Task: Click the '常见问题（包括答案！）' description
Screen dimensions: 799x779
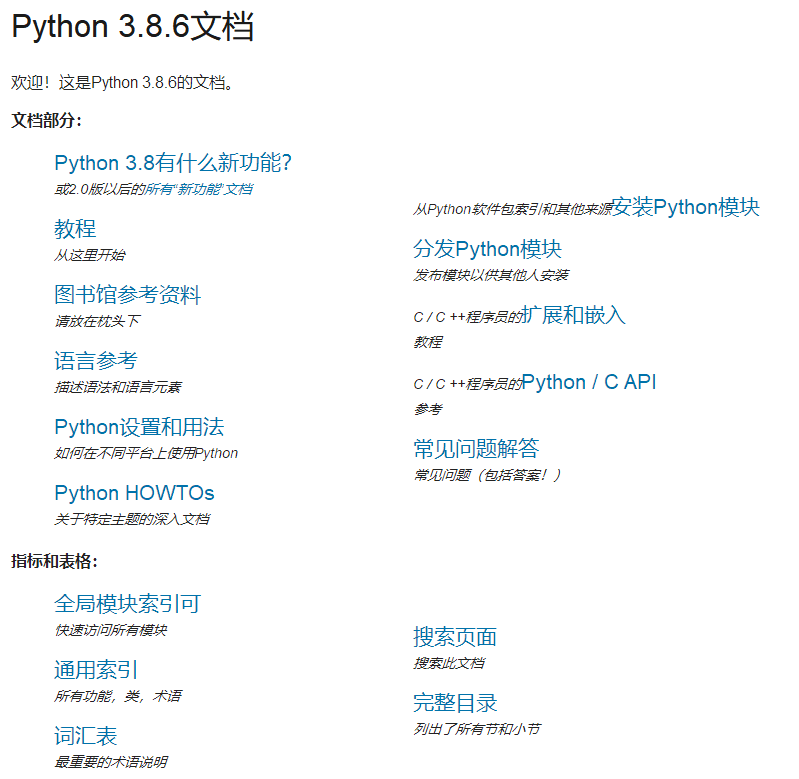Action: pos(487,475)
